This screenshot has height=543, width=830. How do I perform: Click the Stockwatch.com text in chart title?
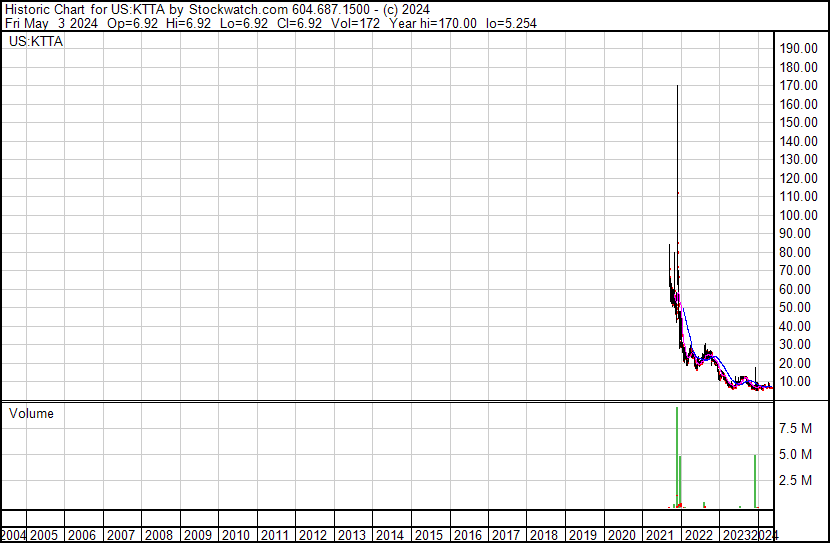238,10
